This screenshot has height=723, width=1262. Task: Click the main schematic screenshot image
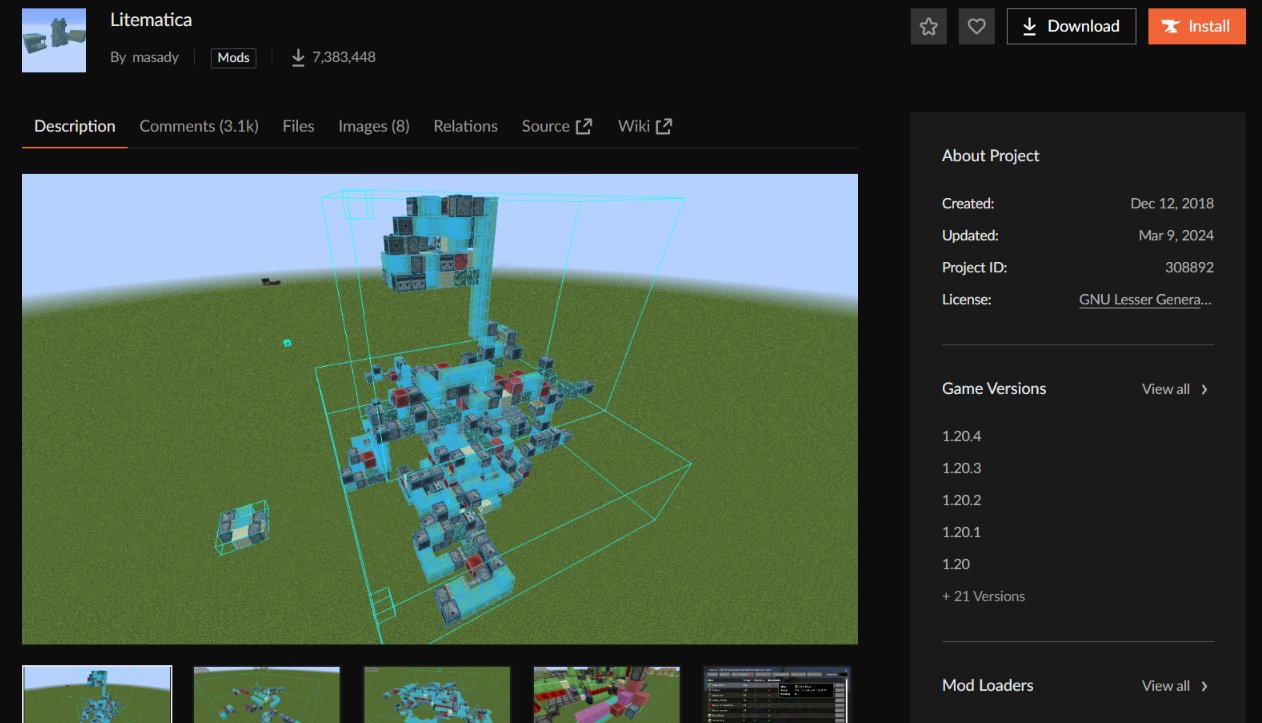pos(440,409)
